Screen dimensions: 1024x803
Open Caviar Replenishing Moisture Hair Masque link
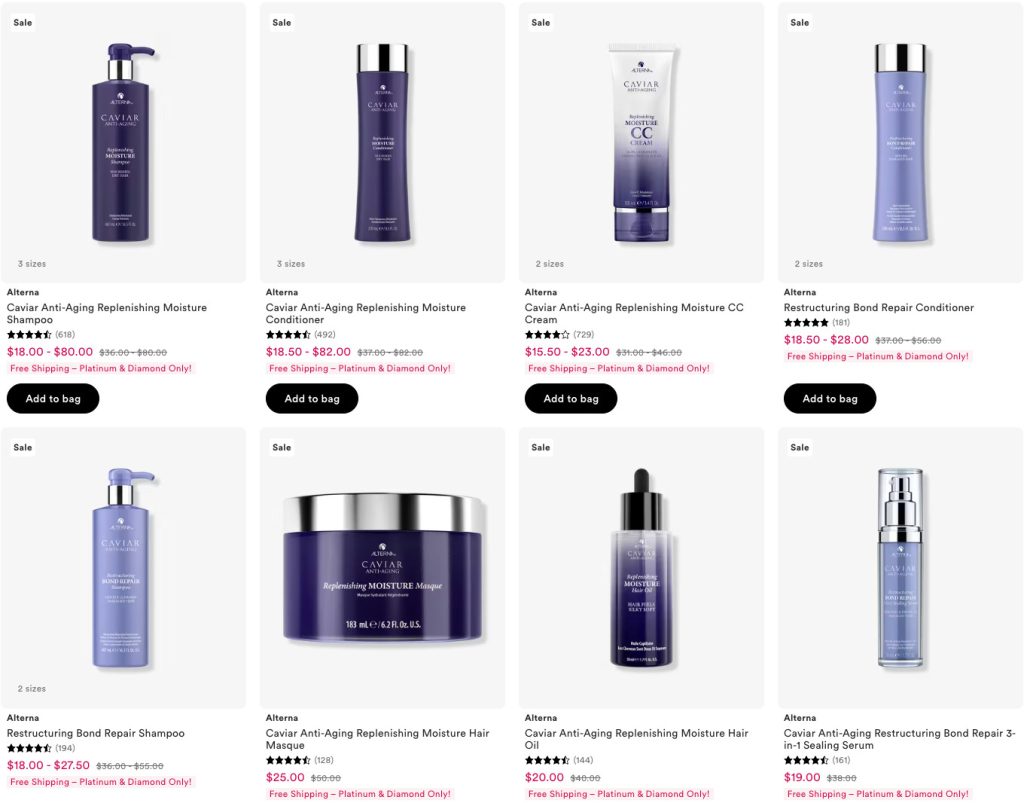click(377, 739)
